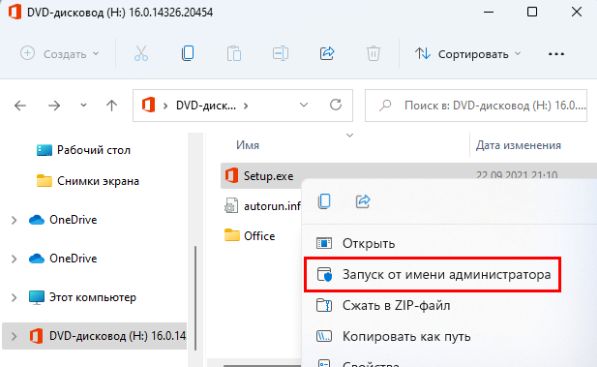The image size is (597, 367).
Task: Expand the second OneDrive tree node
Action: pyautogui.click(x=14, y=259)
